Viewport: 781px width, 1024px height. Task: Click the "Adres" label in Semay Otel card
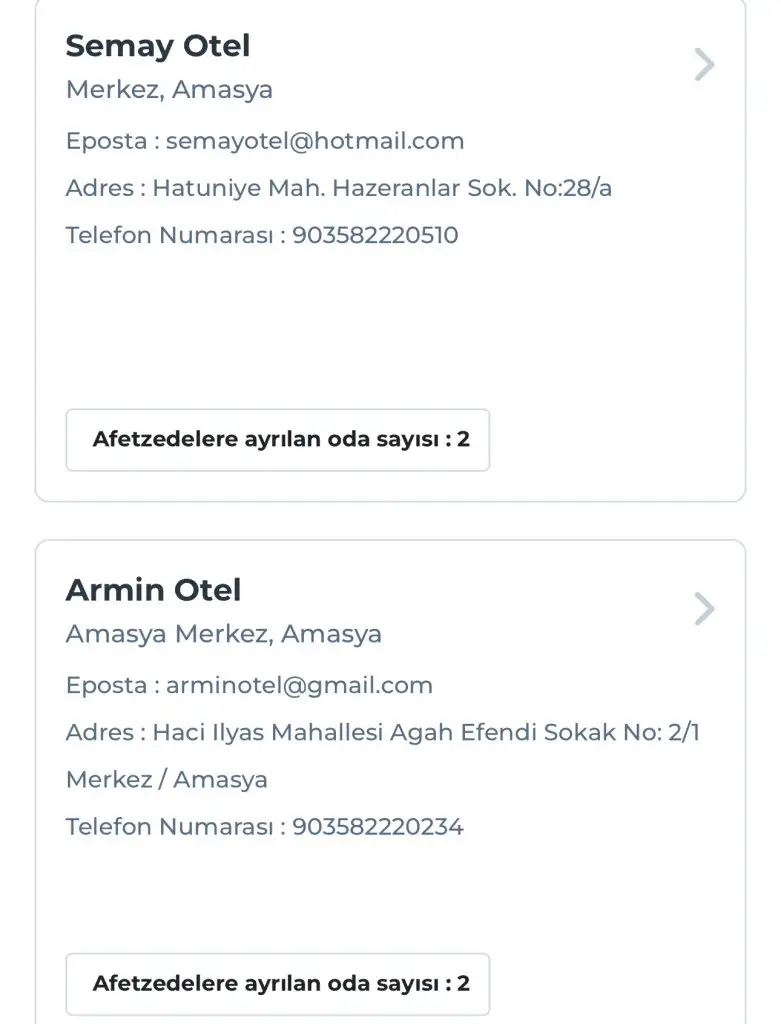[x=99, y=188]
